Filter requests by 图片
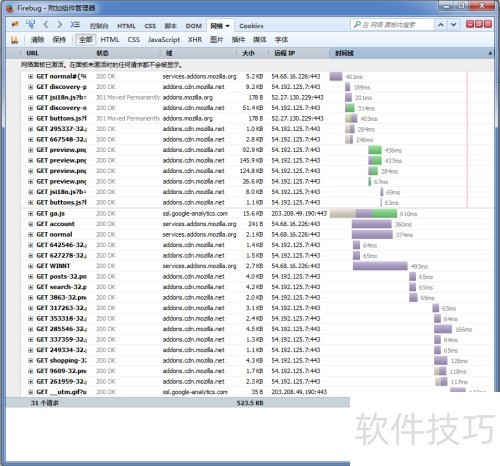This screenshot has height=466, width=500. (x=216, y=40)
